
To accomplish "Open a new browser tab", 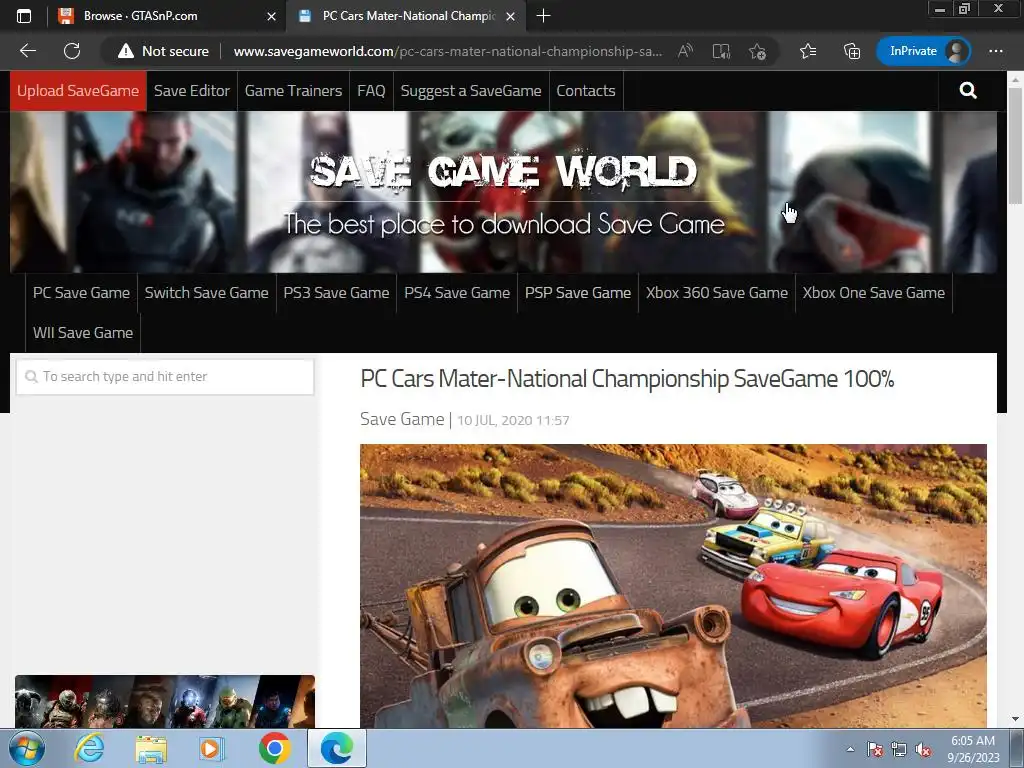I will pyautogui.click(x=543, y=16).
